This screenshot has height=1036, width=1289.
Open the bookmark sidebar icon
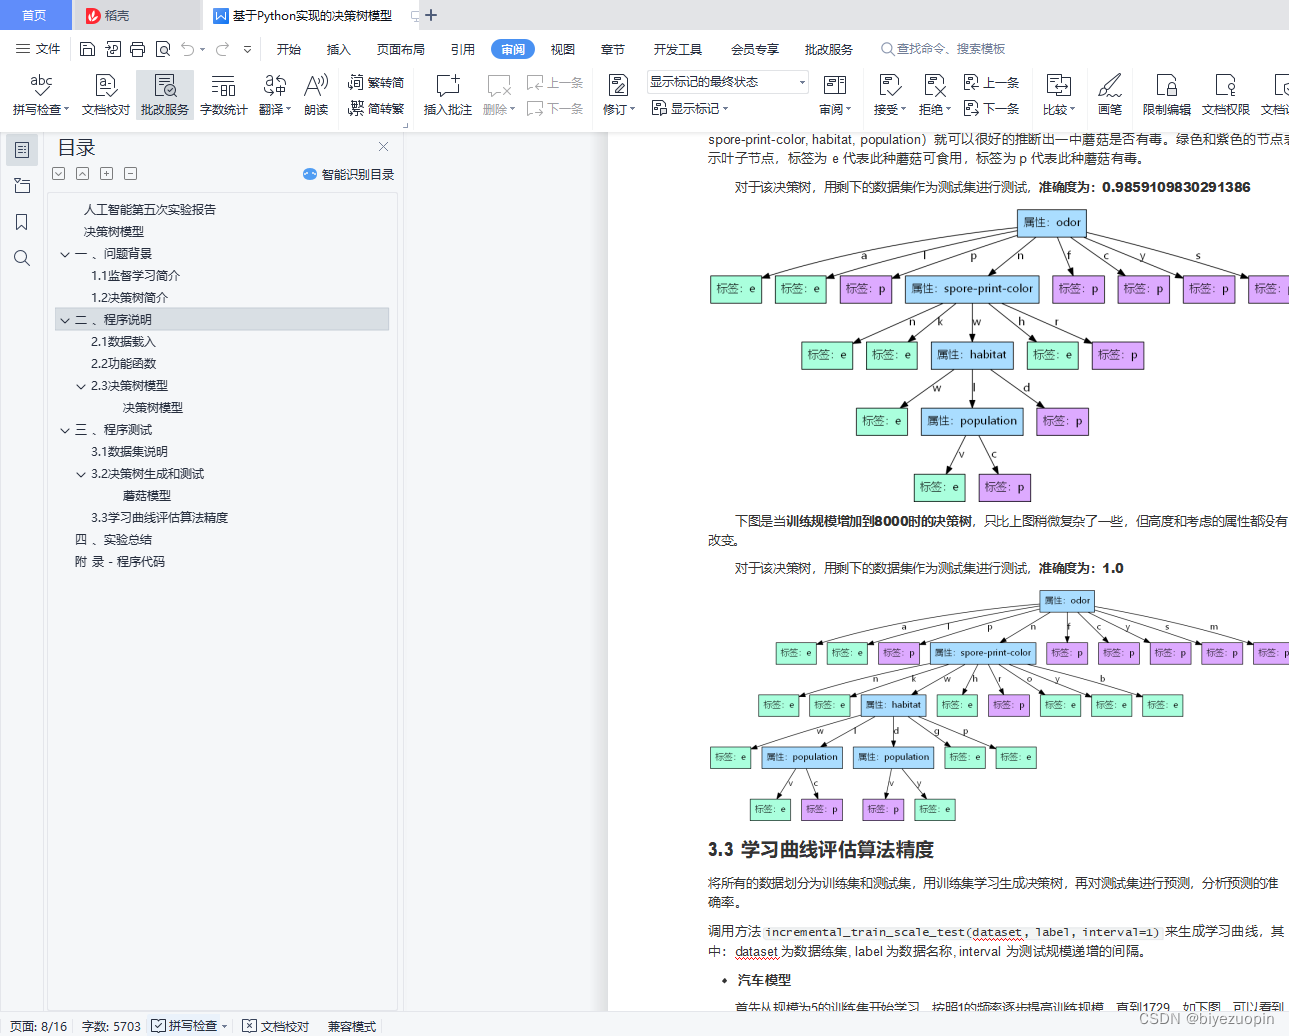(22, 222)
